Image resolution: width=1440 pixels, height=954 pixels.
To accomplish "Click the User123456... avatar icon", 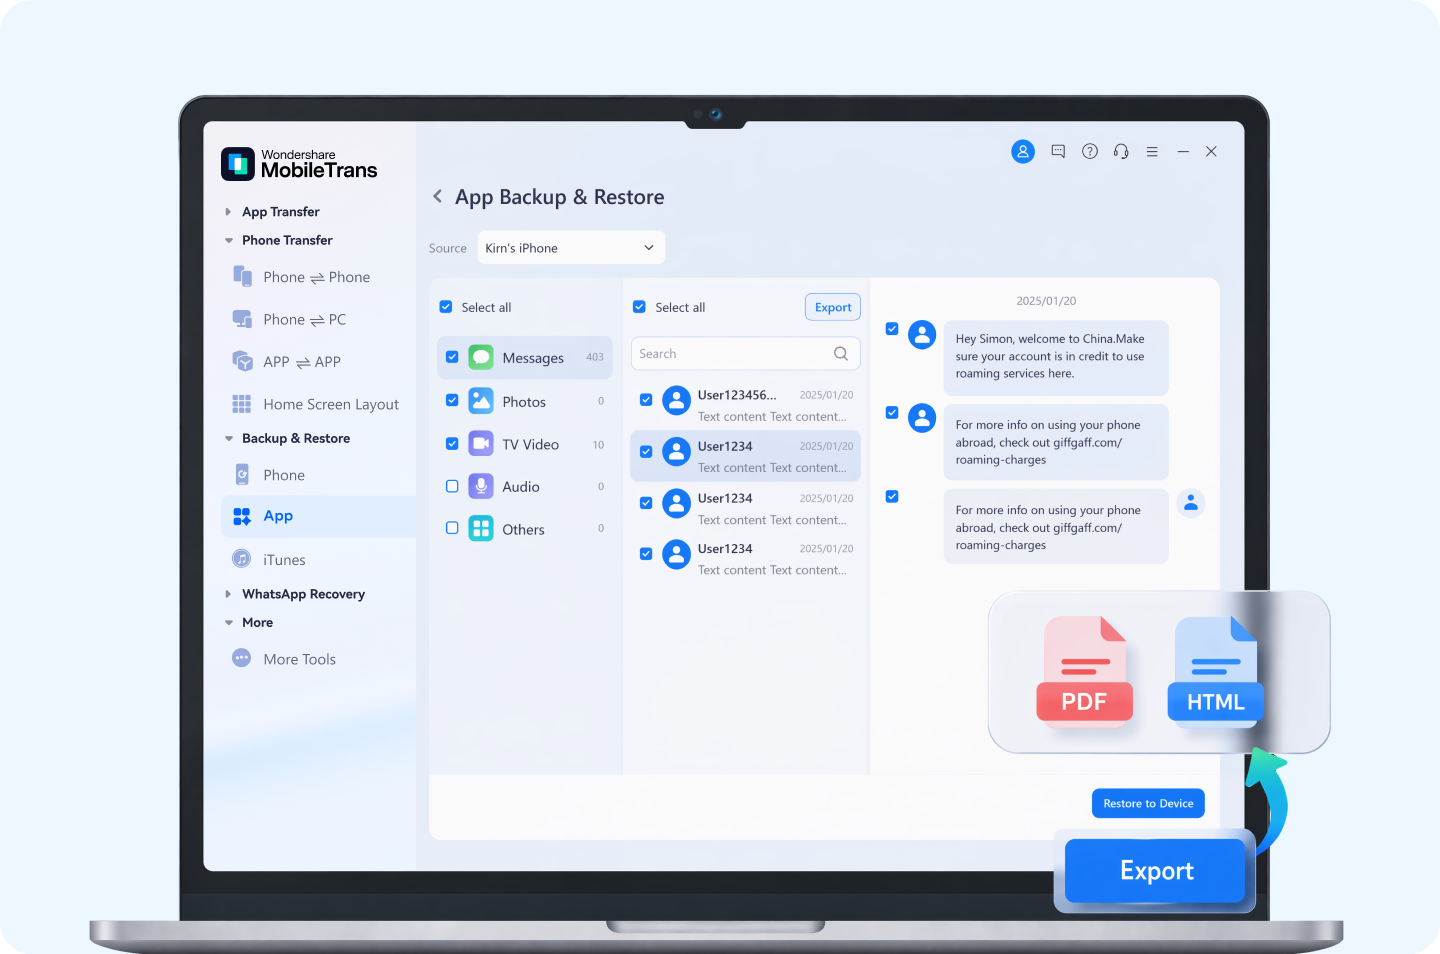I will [677, 400].
